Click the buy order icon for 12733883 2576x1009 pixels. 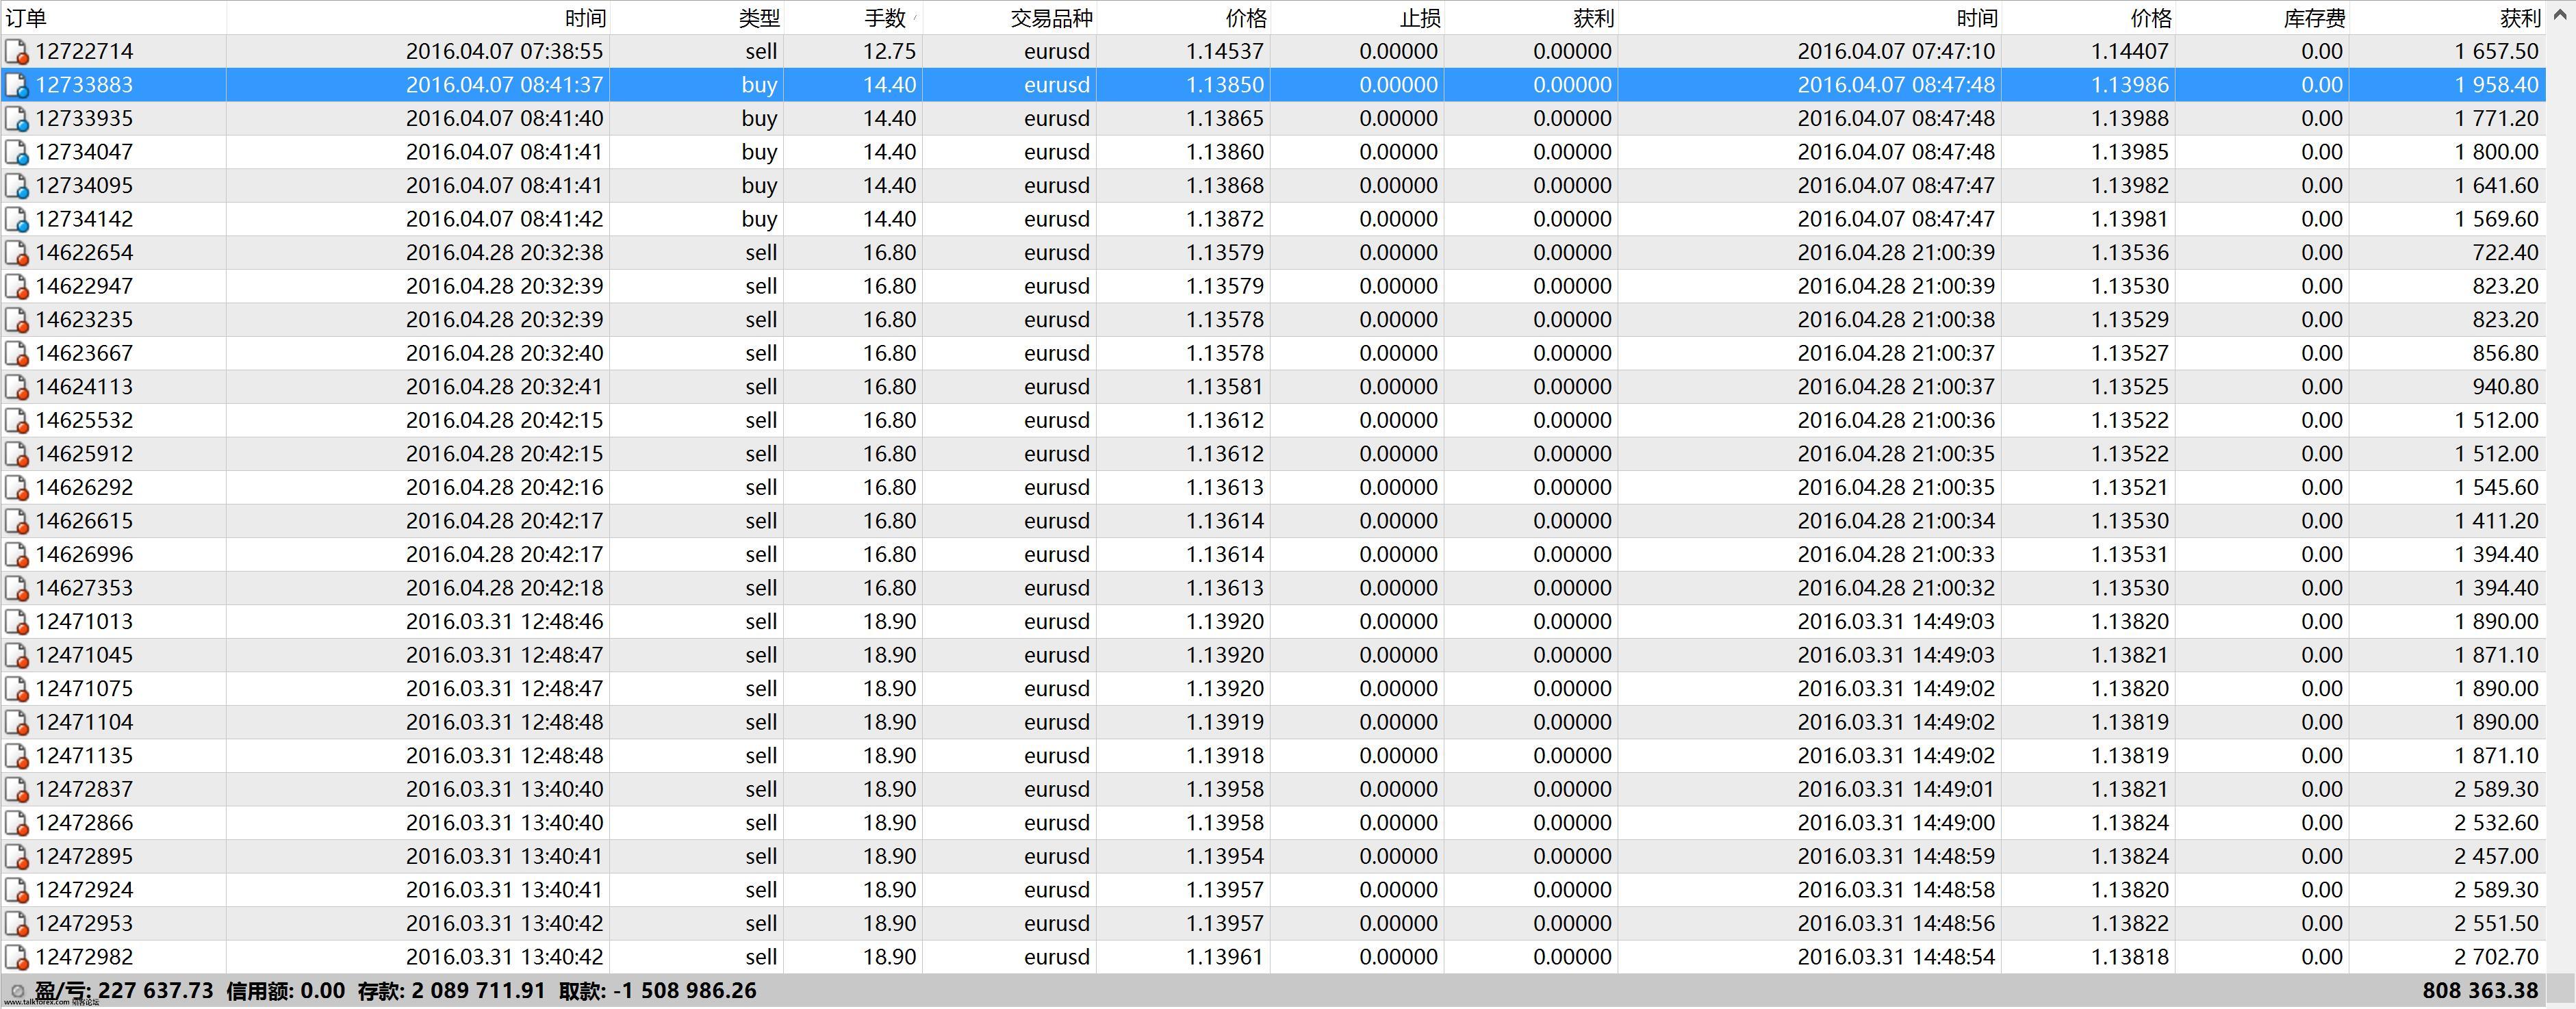click(x=17, y=86)
